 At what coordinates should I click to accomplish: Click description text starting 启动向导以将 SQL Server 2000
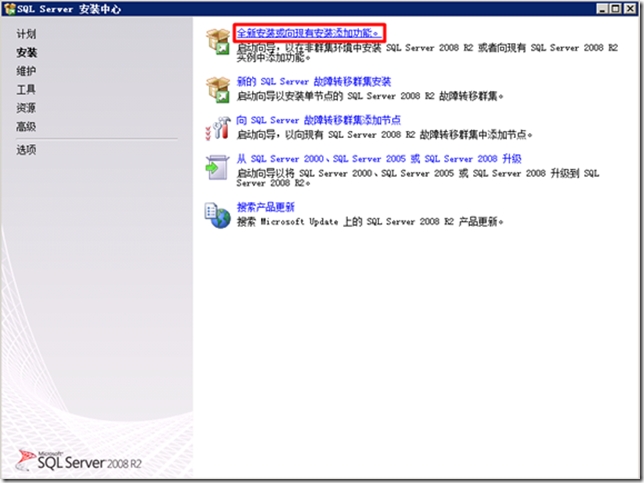418,177
